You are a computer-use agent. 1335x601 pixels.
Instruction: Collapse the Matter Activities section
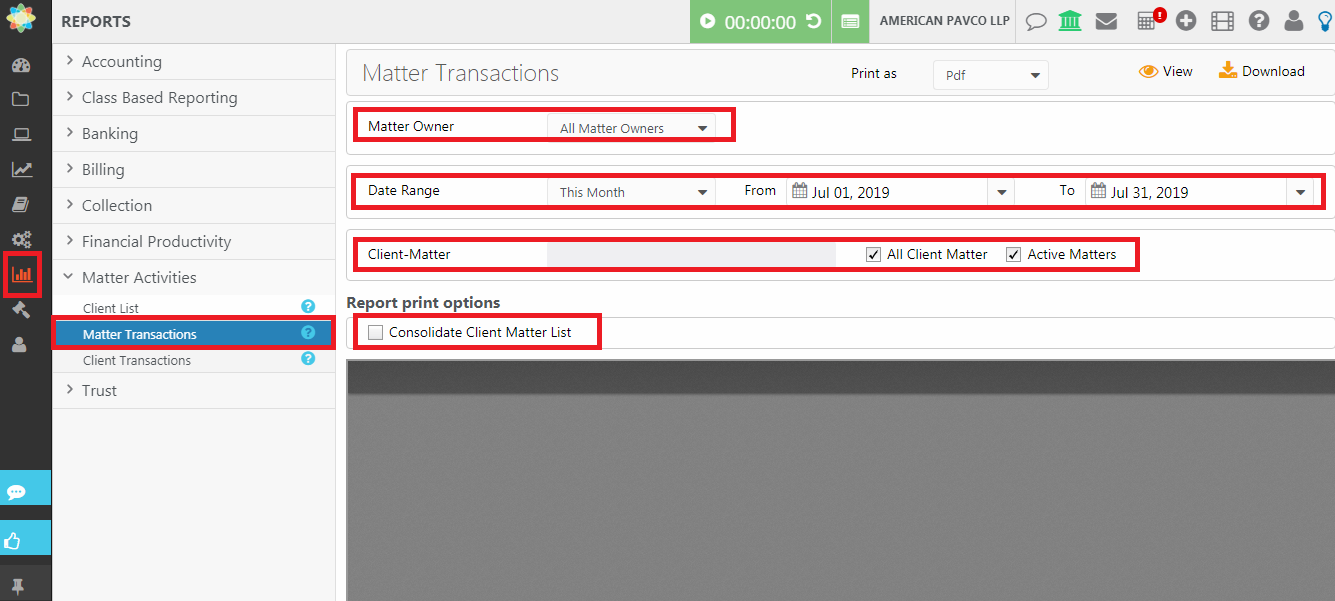140,277
